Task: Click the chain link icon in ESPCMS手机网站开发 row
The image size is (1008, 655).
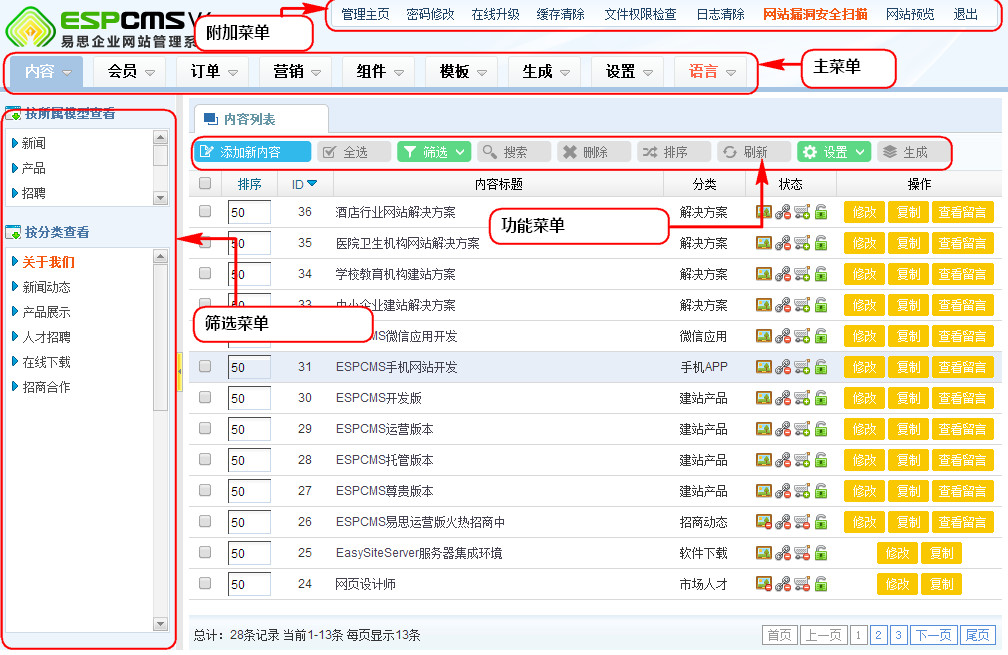Action: 783,367
